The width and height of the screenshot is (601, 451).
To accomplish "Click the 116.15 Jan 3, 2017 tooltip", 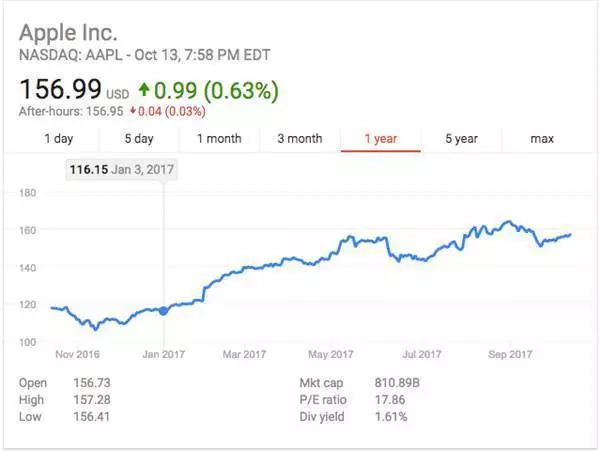I will (x=122, y=169).
